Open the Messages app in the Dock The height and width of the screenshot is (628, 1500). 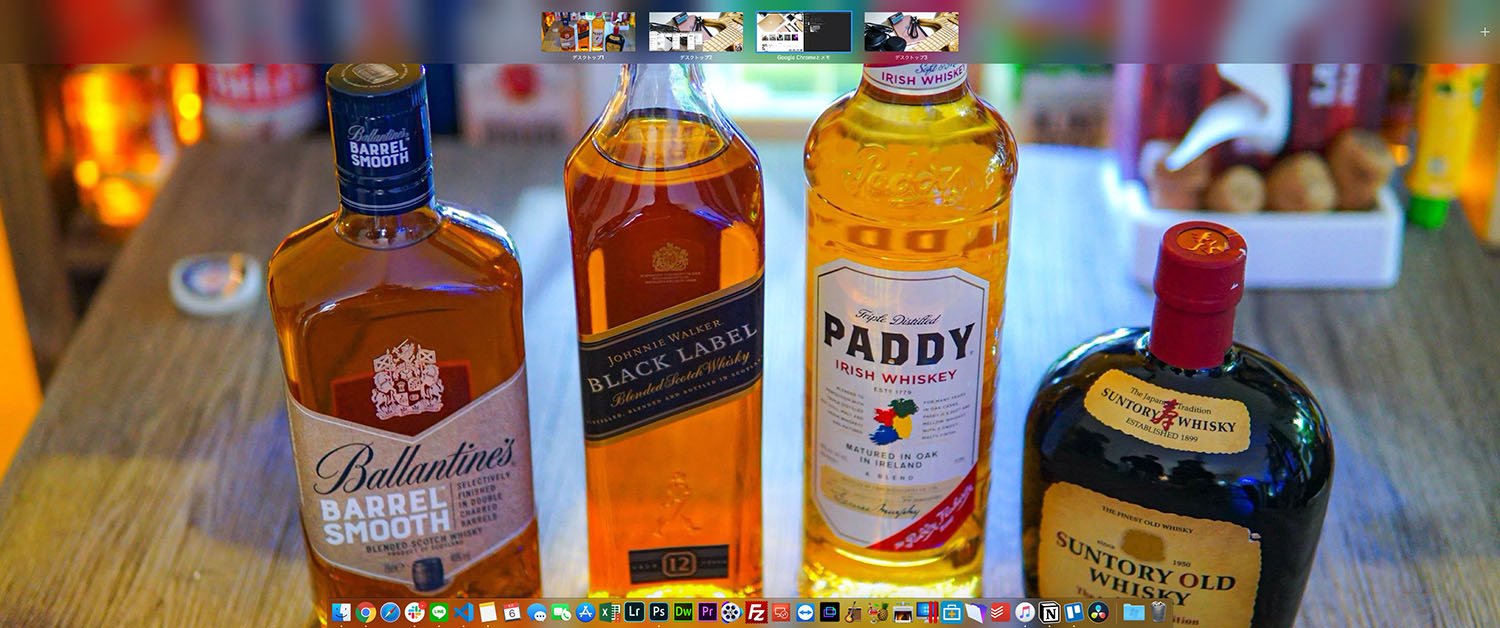tap(537, 612)
